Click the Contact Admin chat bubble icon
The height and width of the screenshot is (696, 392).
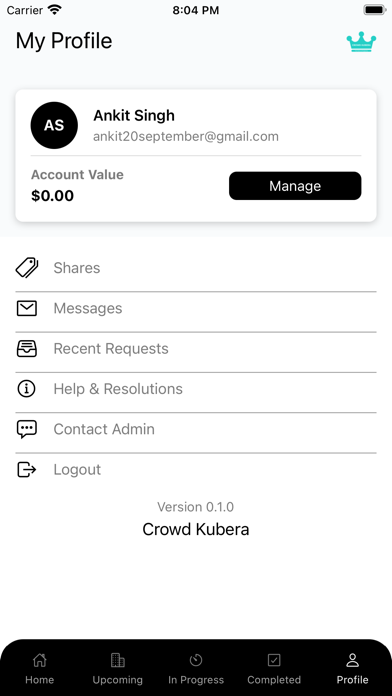(x=27, y=429)
